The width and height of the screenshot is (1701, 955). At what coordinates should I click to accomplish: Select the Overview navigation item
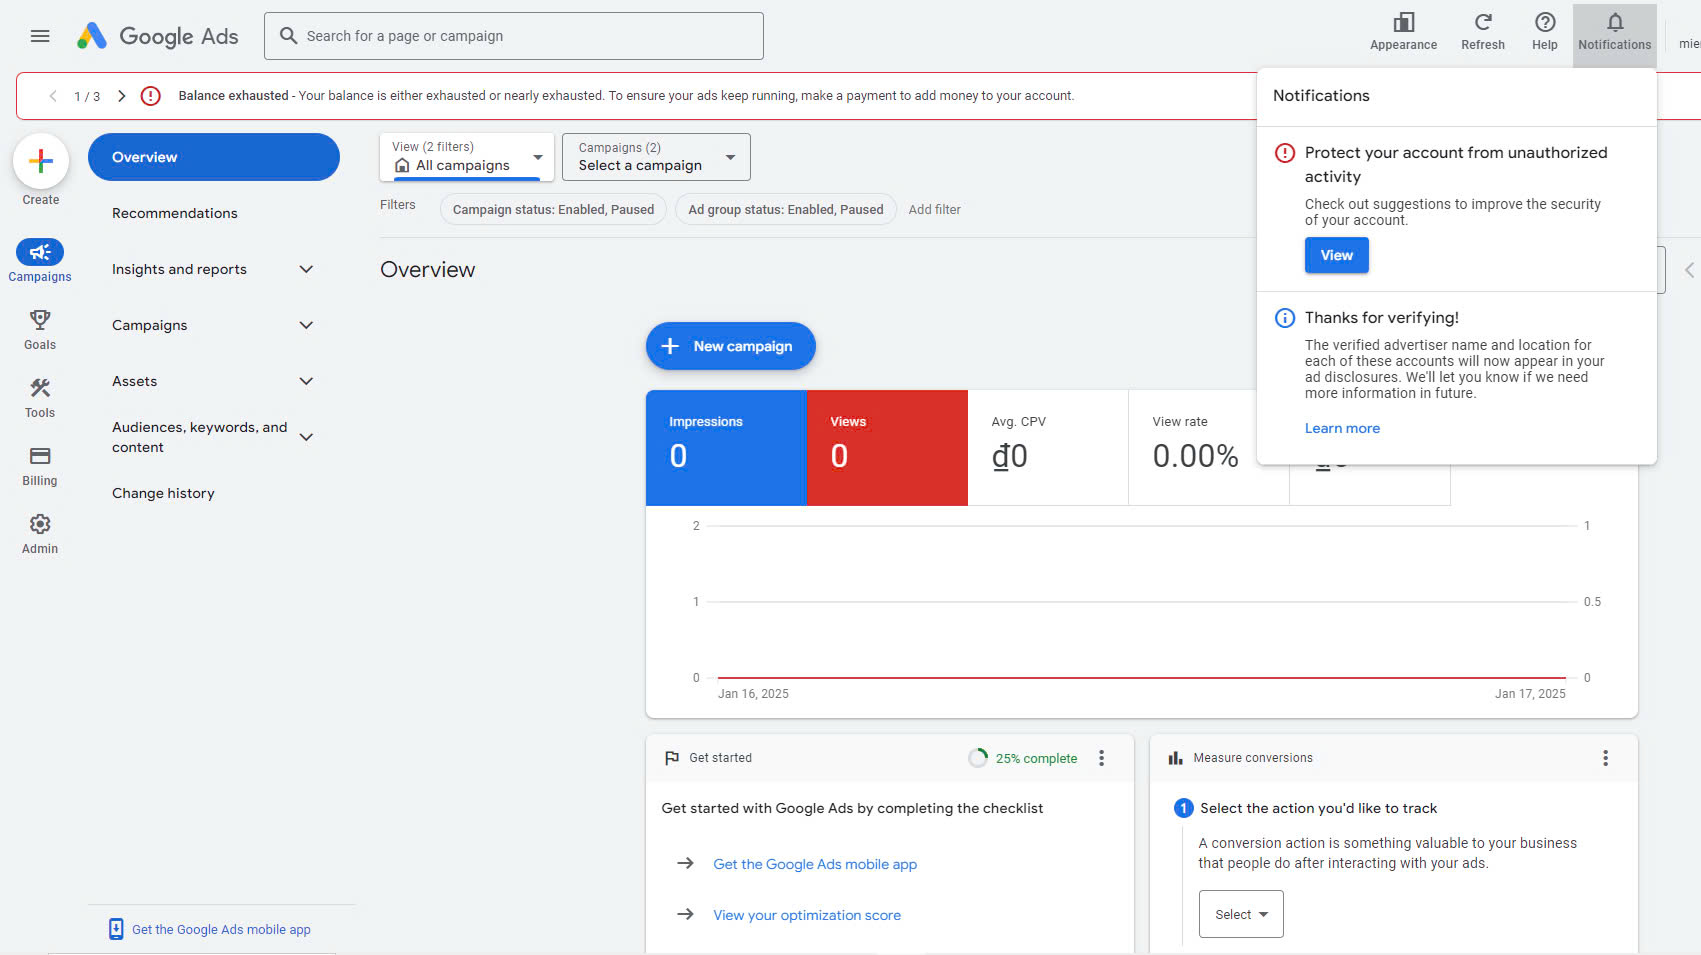click(214, 157)
